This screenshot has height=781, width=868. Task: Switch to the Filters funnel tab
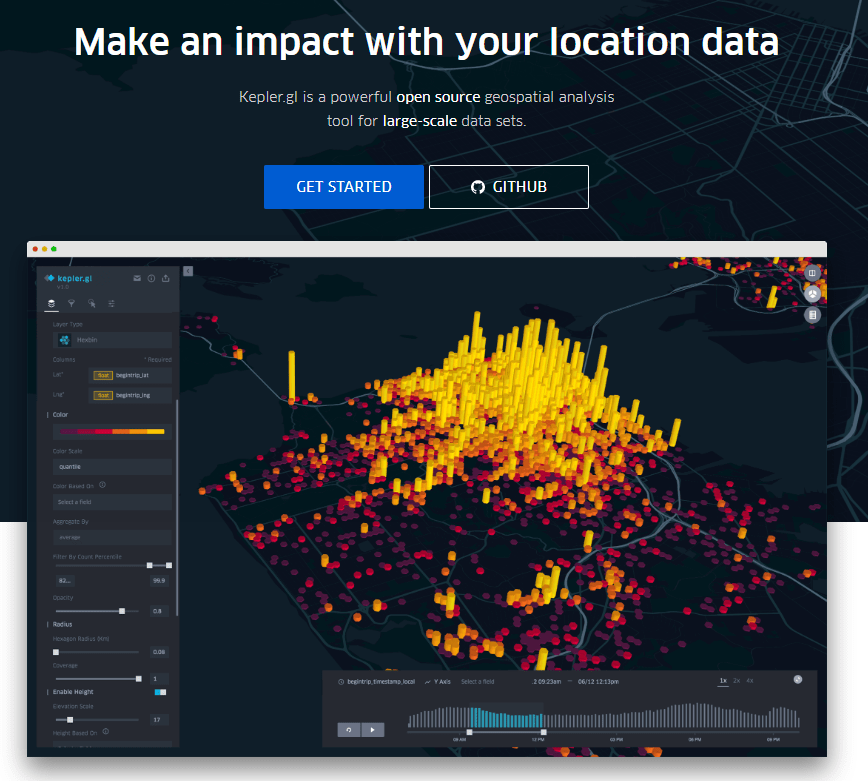(x=72, y=302)
